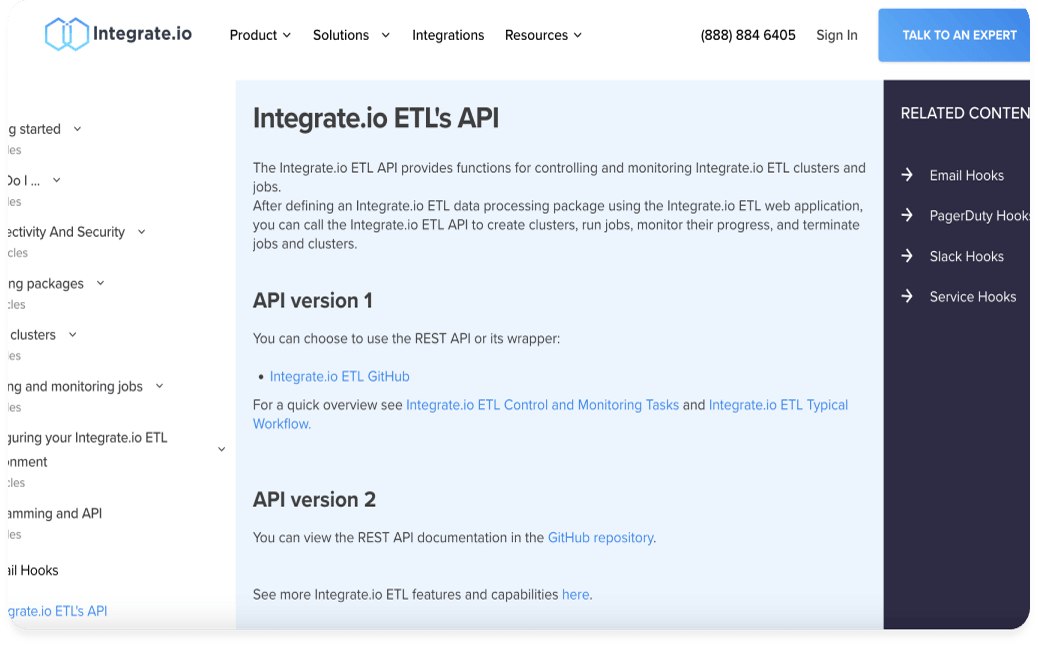Expand the Running and monitoring jobs section
The height and width of the screenshot is (658, 1038).
pos(159,386)
